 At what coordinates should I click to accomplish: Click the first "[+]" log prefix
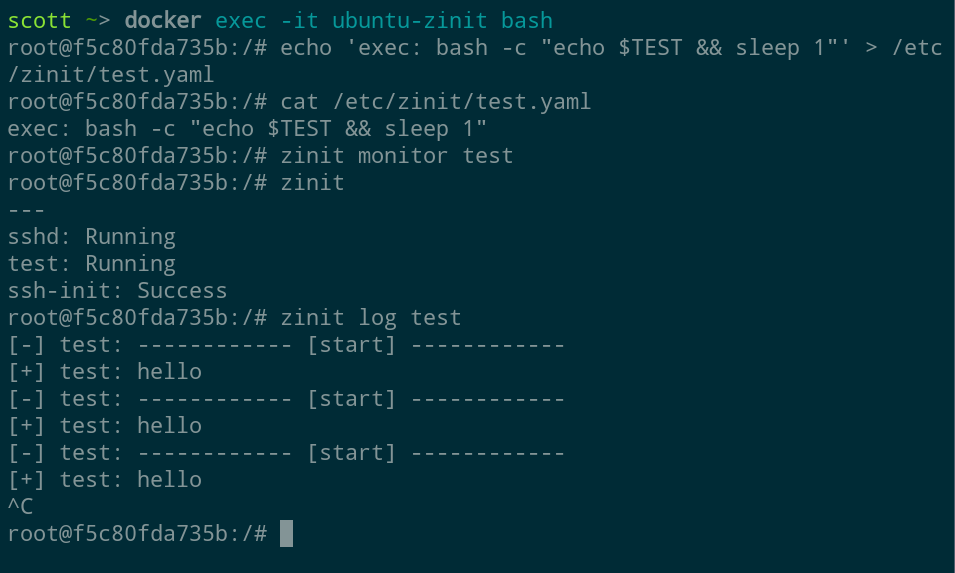click(x=27, y=372)
